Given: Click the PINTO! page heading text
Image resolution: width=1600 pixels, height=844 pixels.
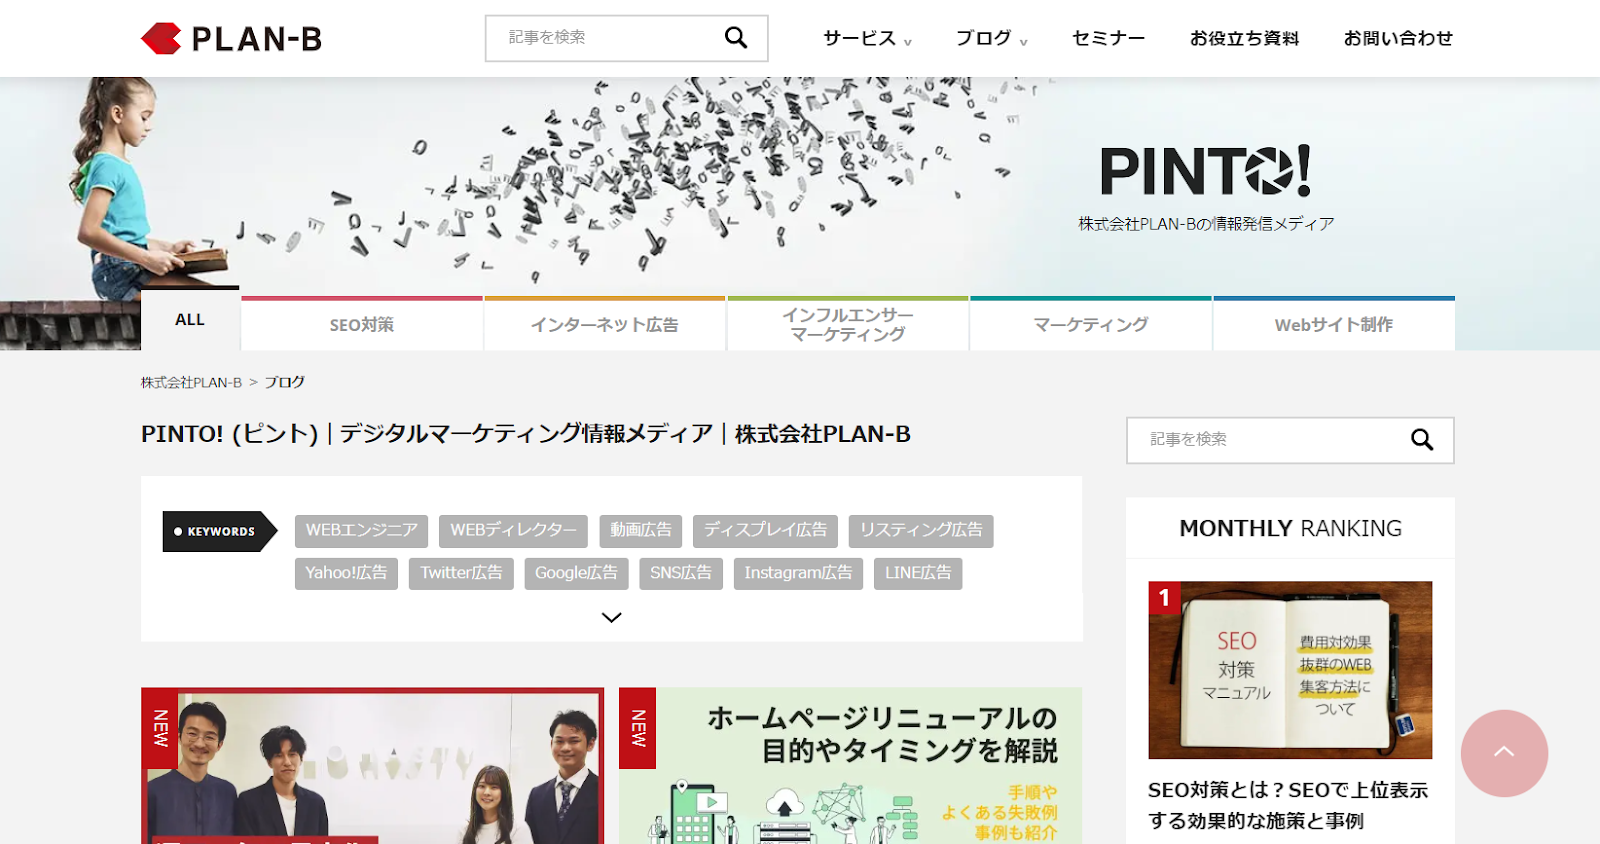Looking at the screenshot, I should click(526, 434).
